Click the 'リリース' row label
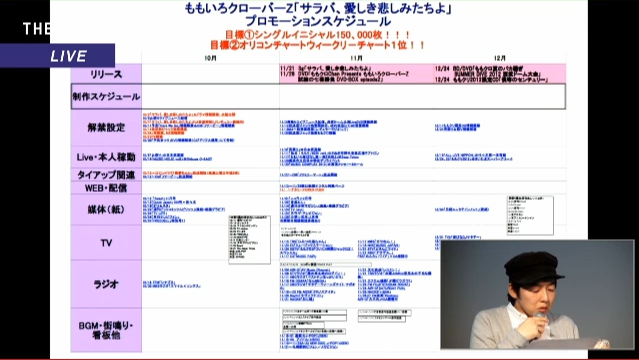639x360 pixels. coord(106,74)
